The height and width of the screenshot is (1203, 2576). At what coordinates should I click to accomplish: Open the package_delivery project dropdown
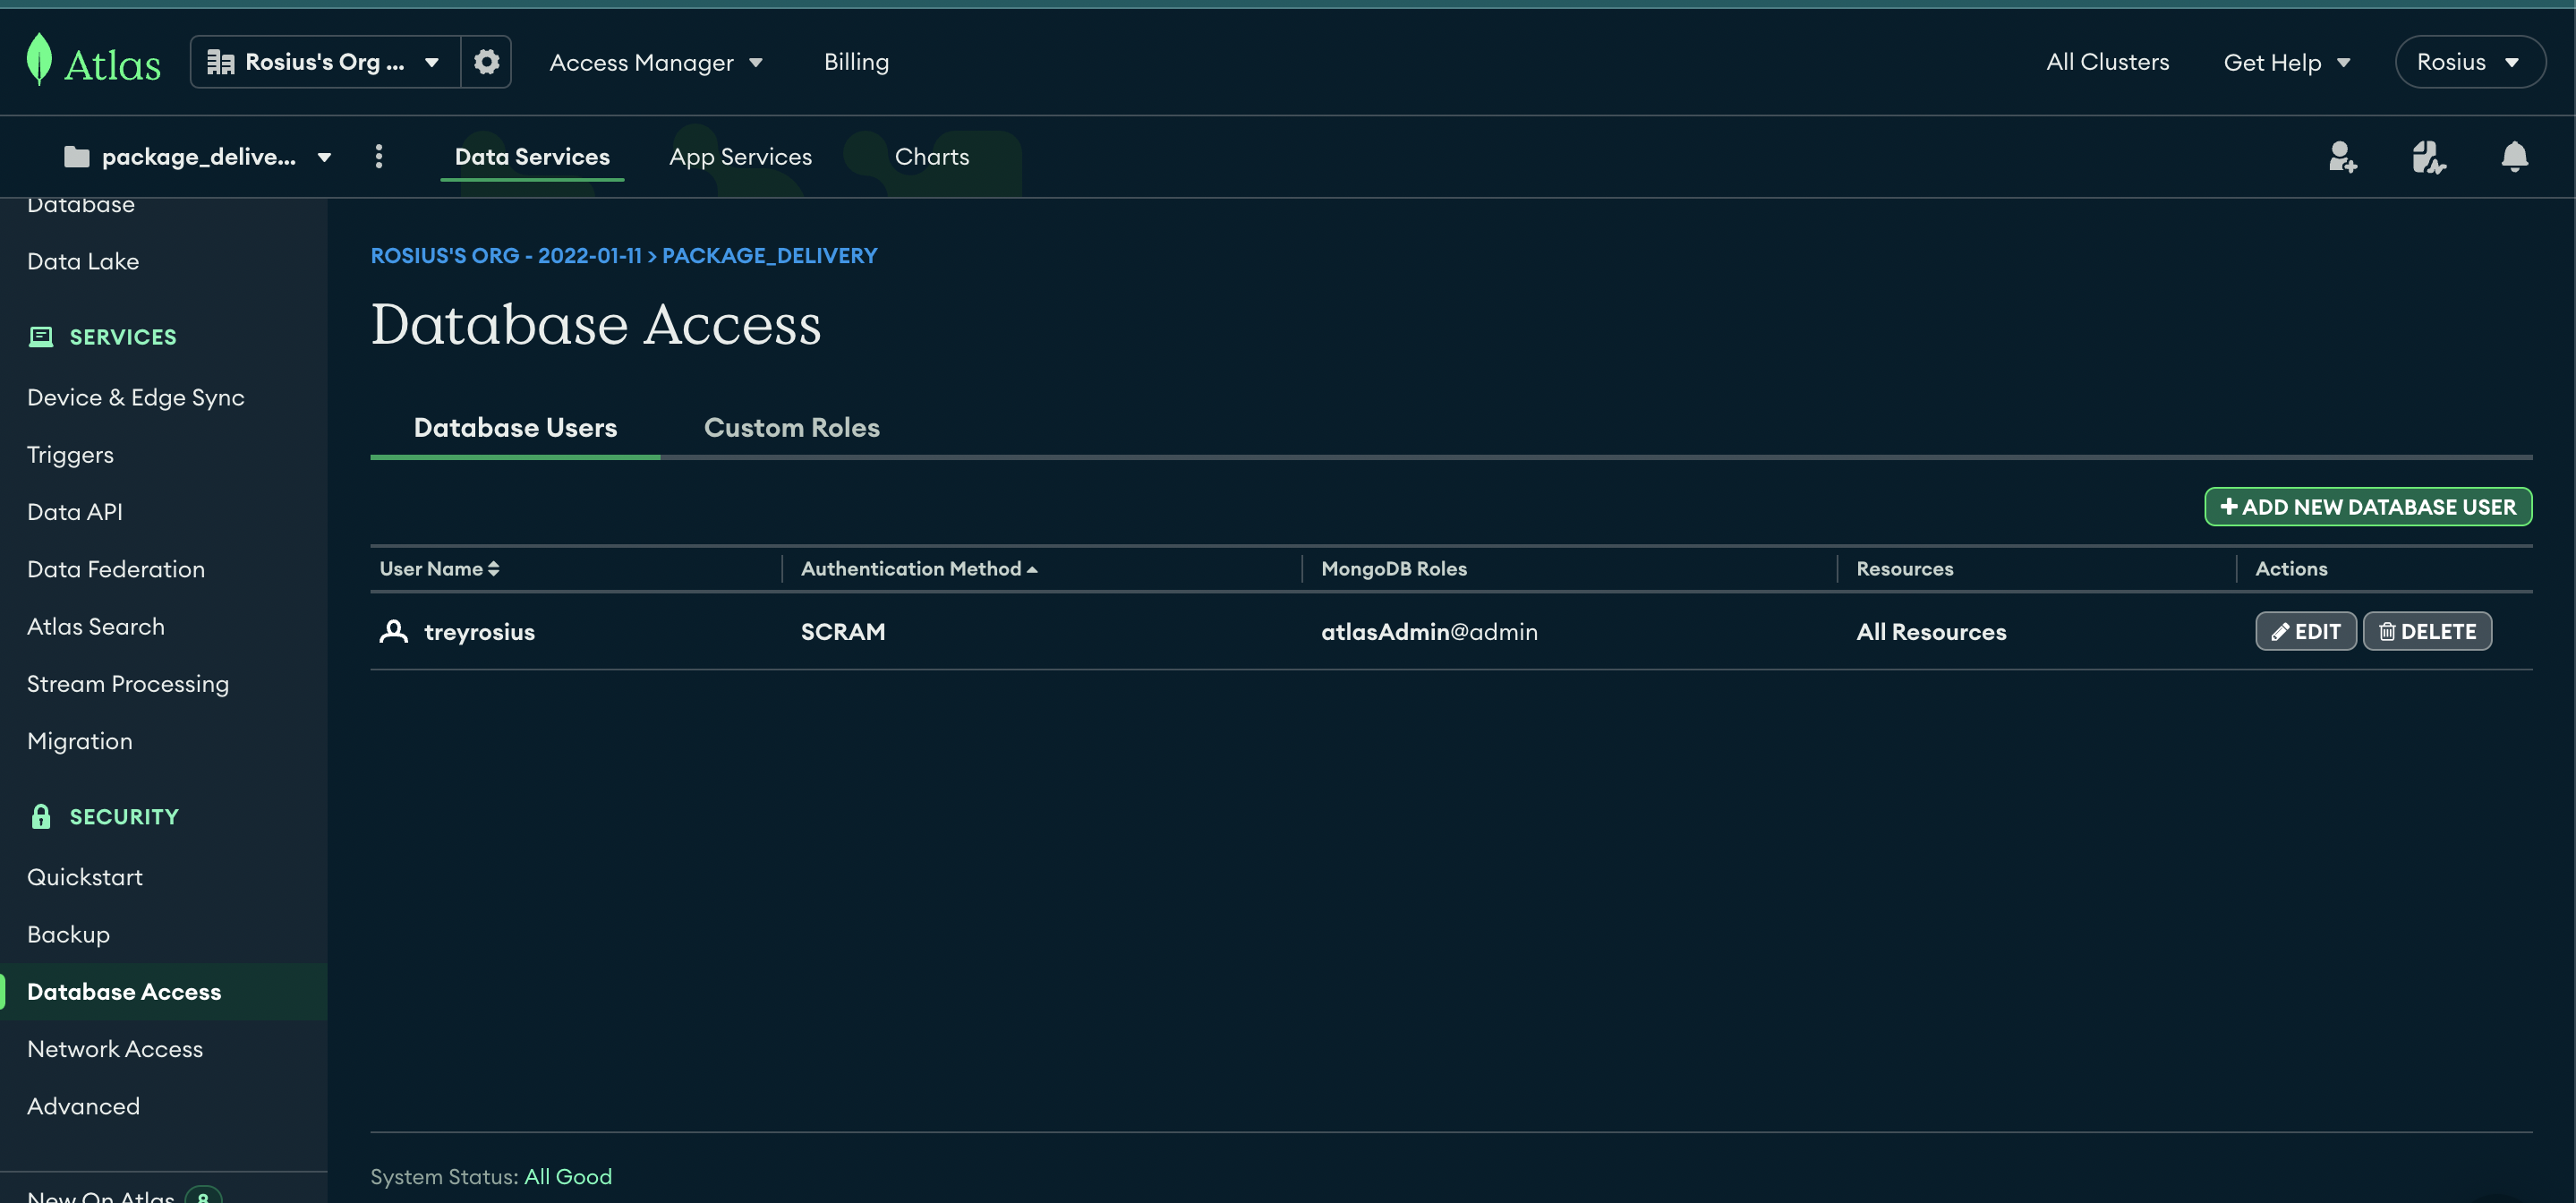(198, 157)
